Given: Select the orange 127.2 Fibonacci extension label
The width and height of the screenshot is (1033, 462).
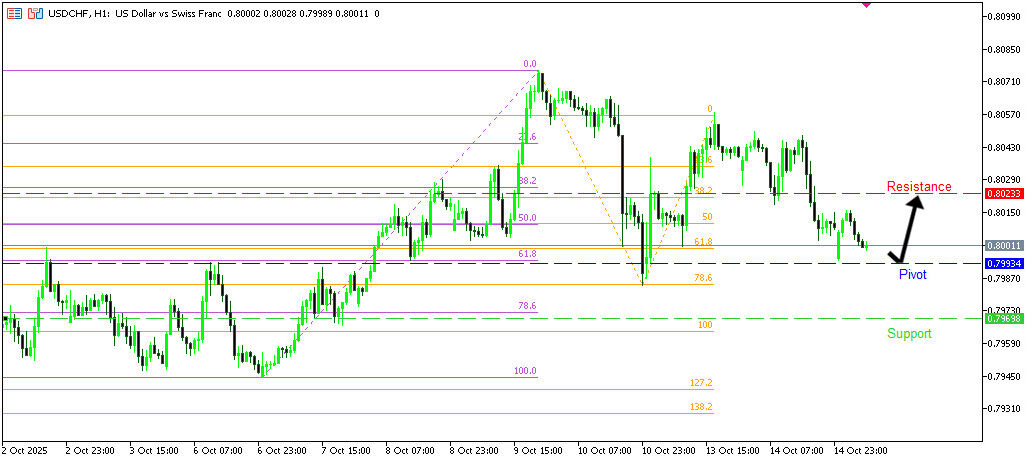Looking at the screenshot, I should (x=701, y=383).
